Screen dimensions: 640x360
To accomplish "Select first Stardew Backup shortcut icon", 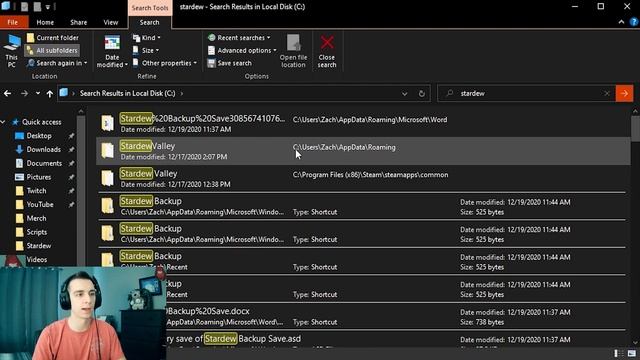I will pos(108,206).
